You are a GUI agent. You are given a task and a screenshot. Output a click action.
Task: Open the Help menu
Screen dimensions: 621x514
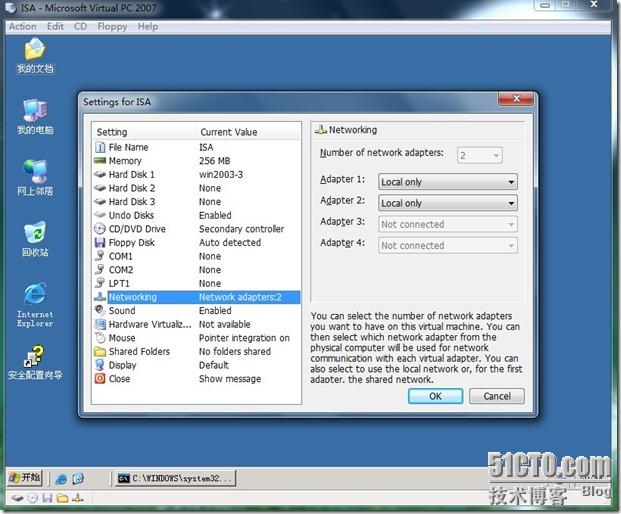click(x=148, y=27)
